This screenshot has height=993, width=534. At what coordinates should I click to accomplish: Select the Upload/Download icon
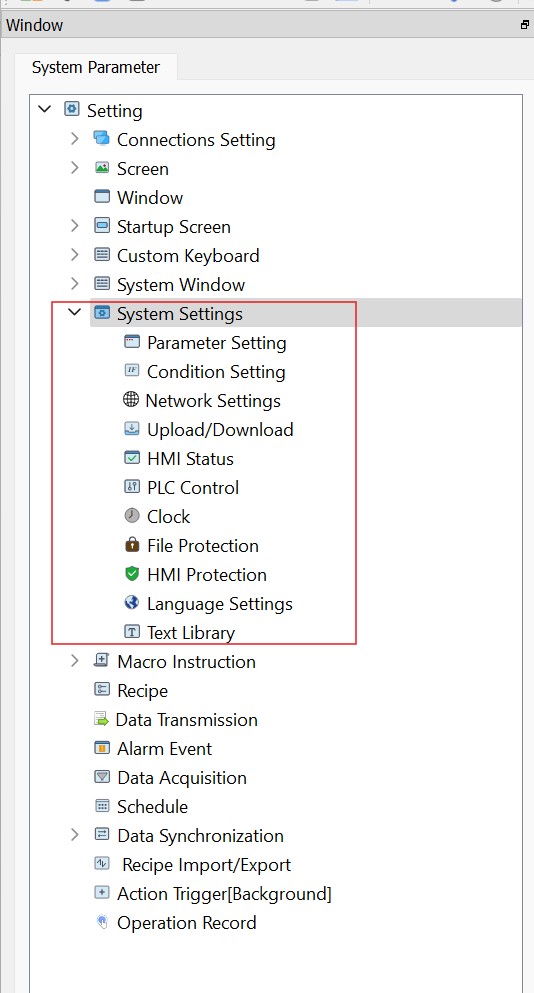pyautogui.click(x=132, y=429)
